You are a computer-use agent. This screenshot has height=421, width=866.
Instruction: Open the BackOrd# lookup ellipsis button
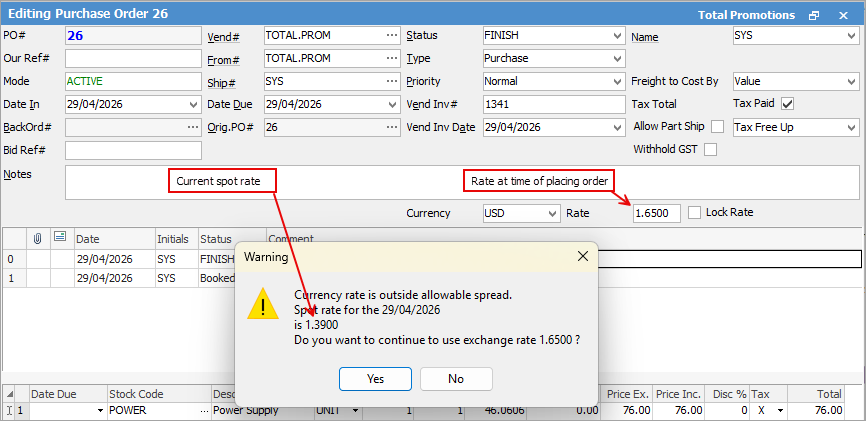click(193, 127)
